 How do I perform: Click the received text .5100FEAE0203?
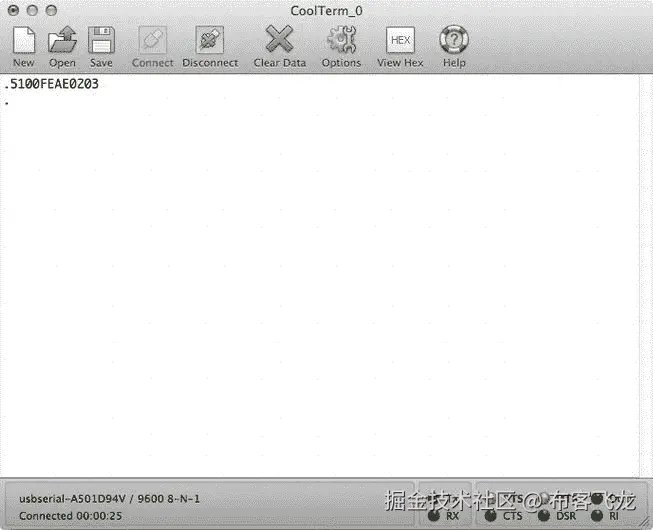[51, 84]
